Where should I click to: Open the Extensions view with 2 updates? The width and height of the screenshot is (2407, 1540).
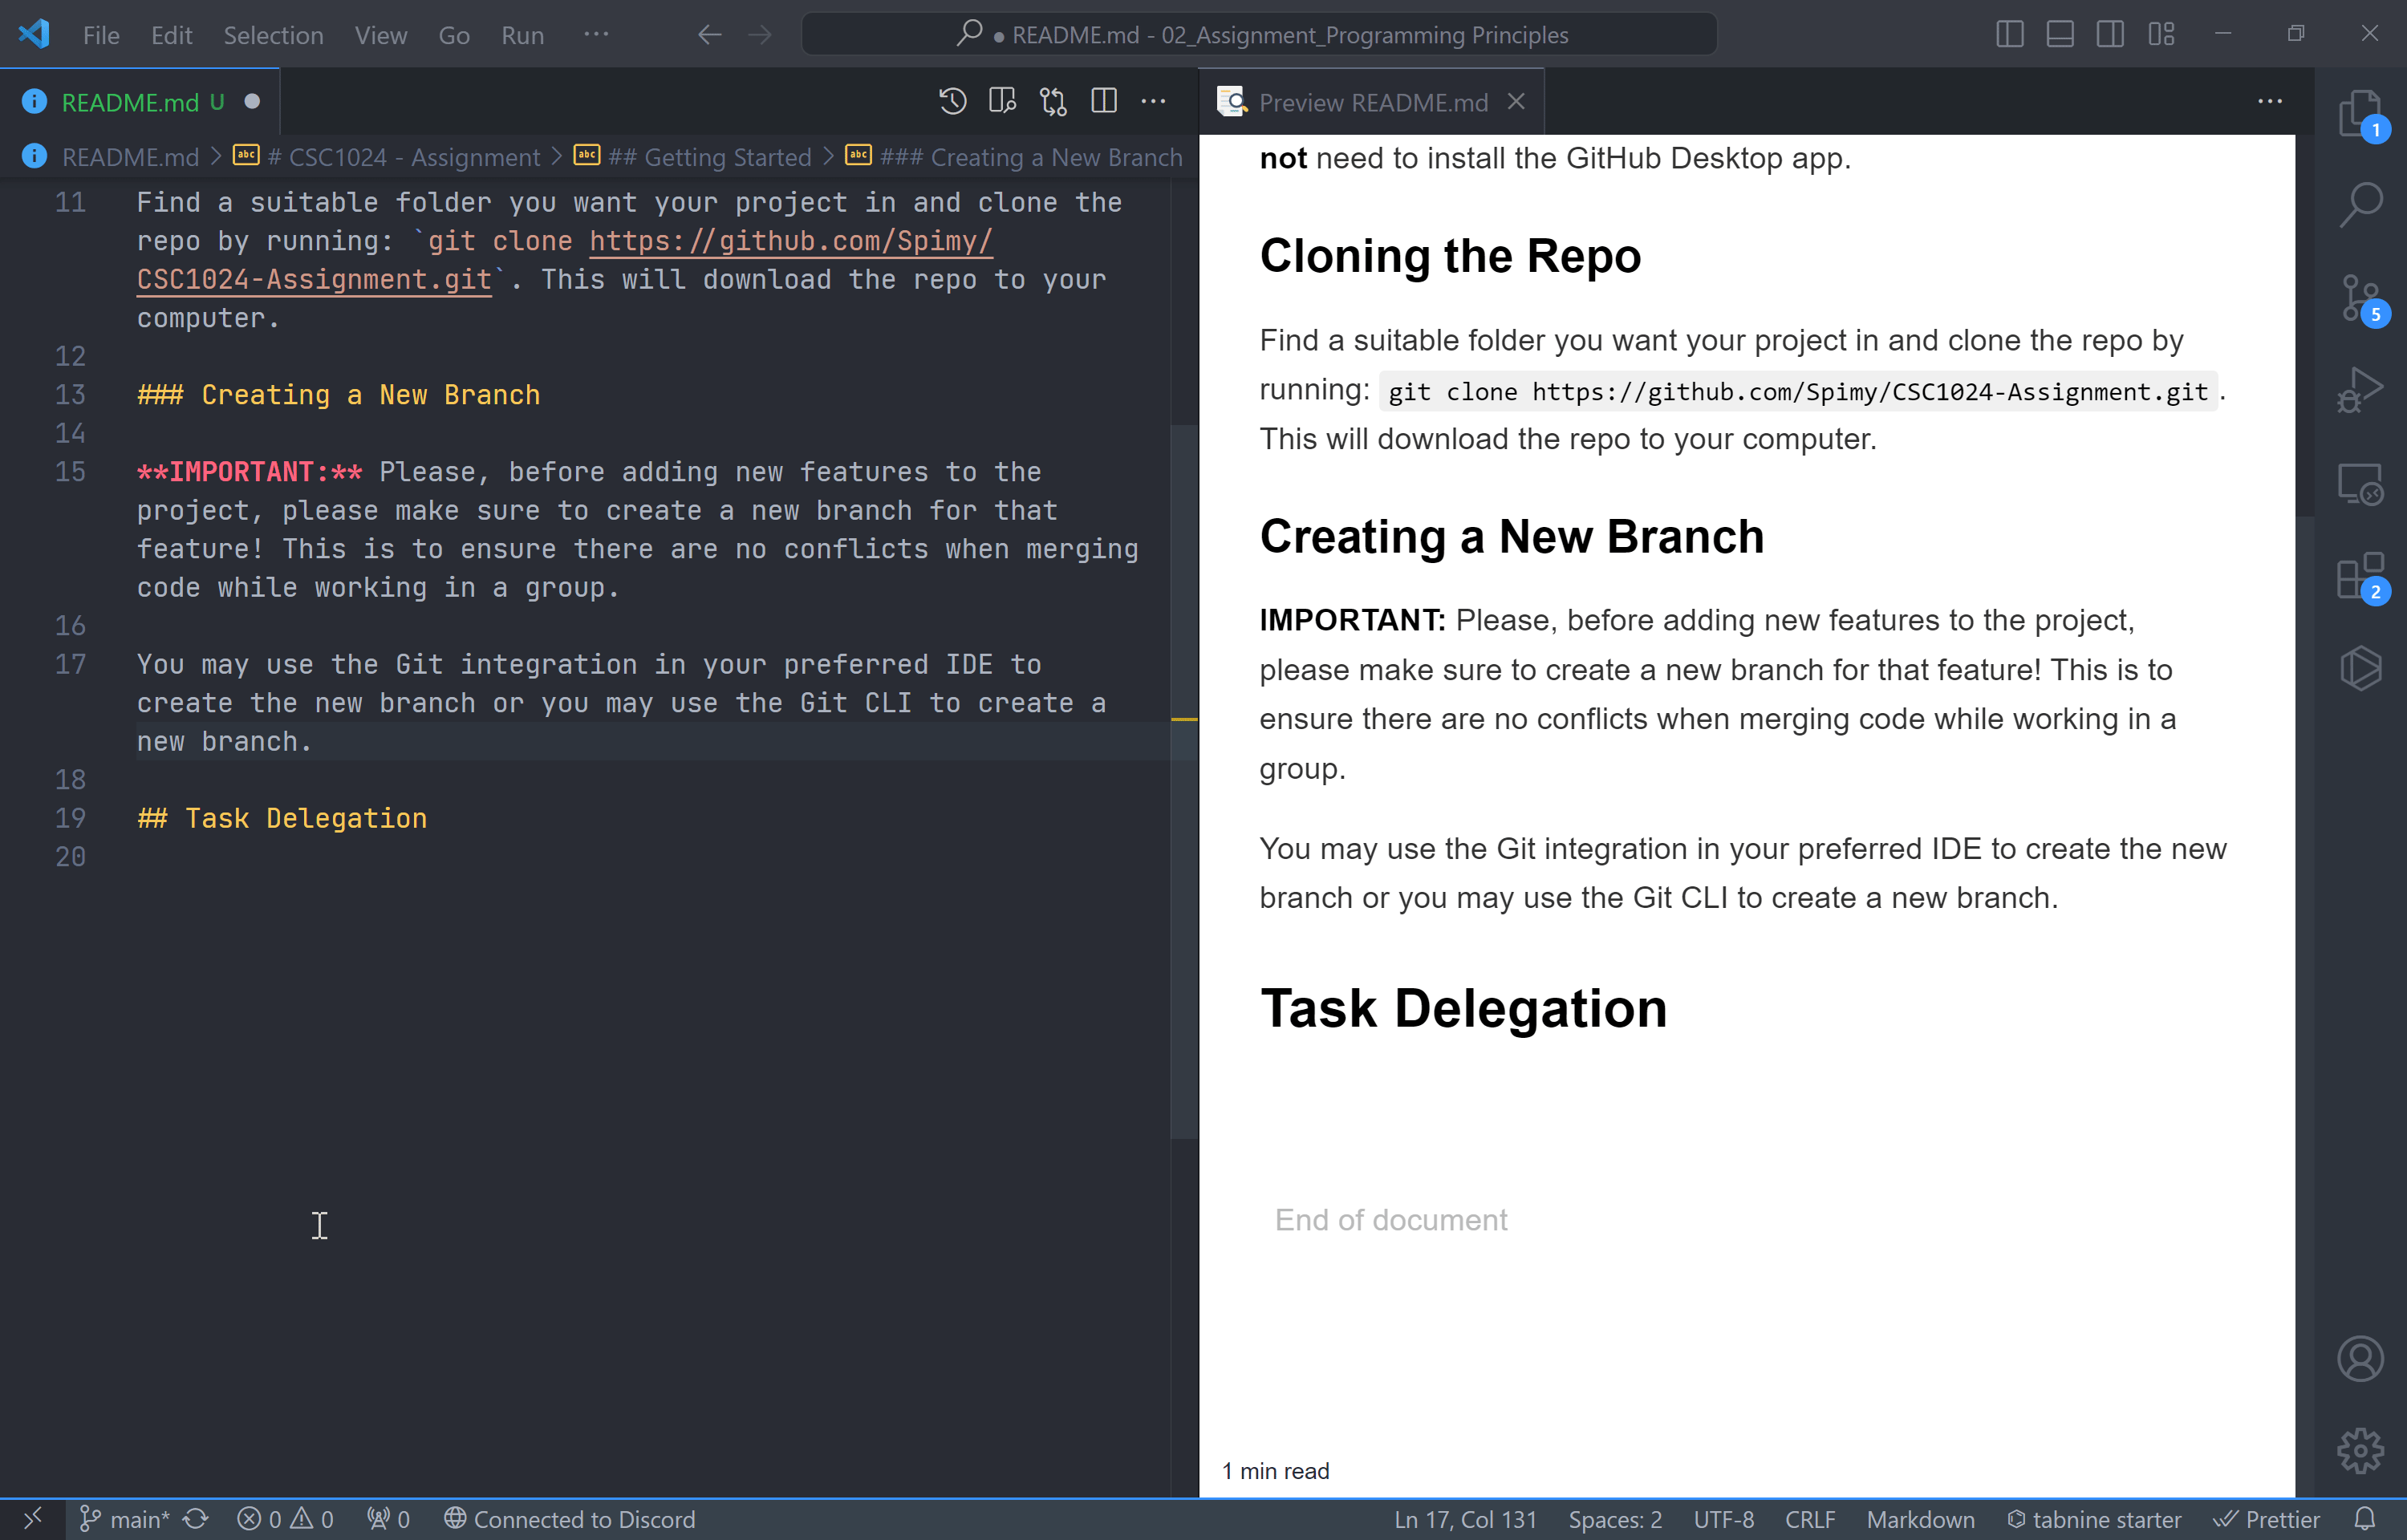[x=2361, y=575]
